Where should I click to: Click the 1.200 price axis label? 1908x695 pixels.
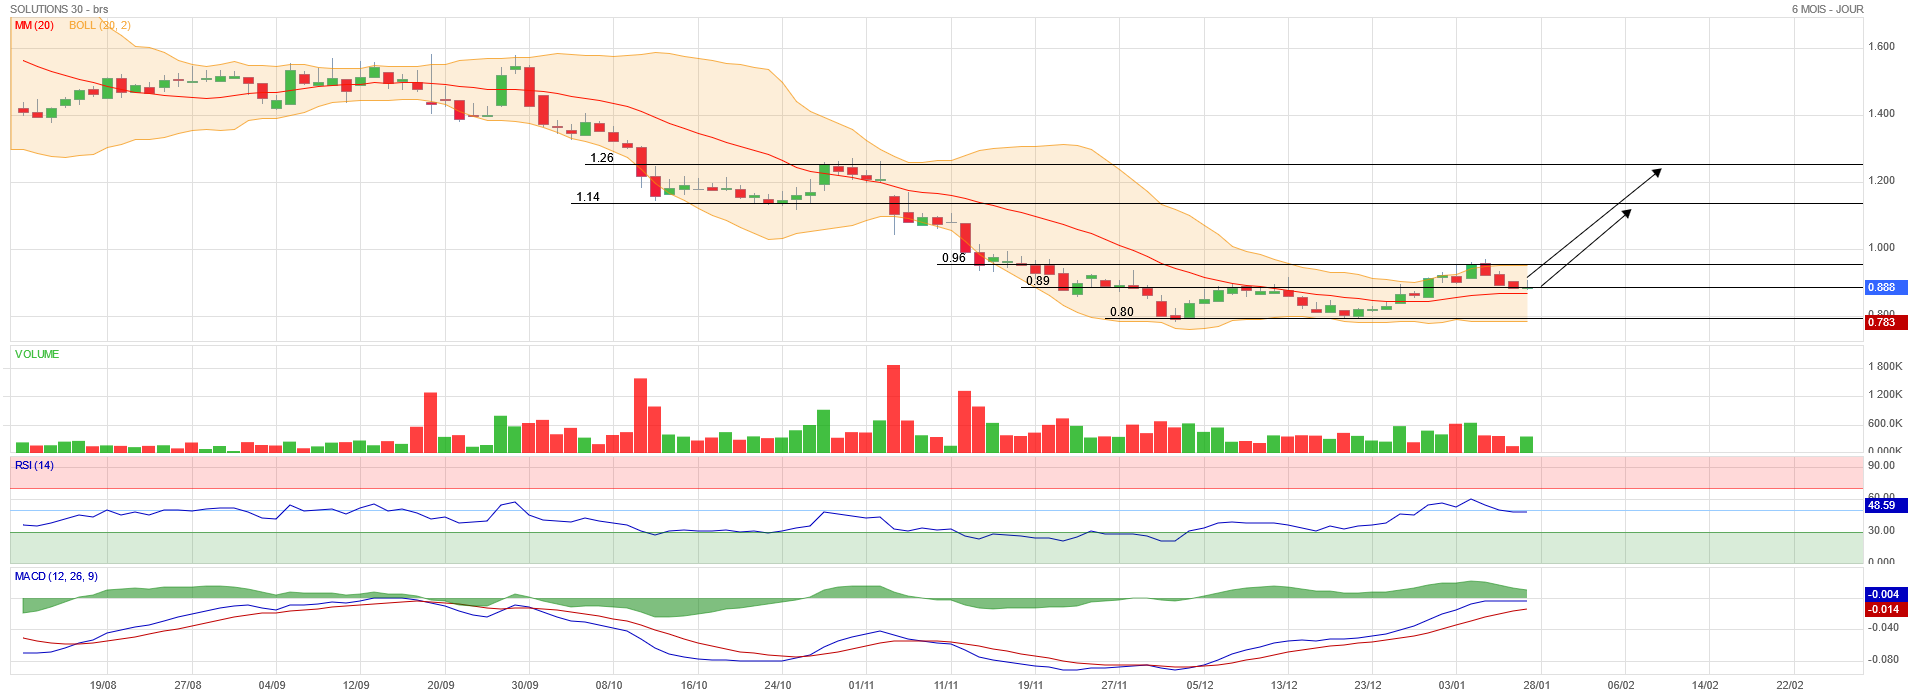coord(1881,180)
